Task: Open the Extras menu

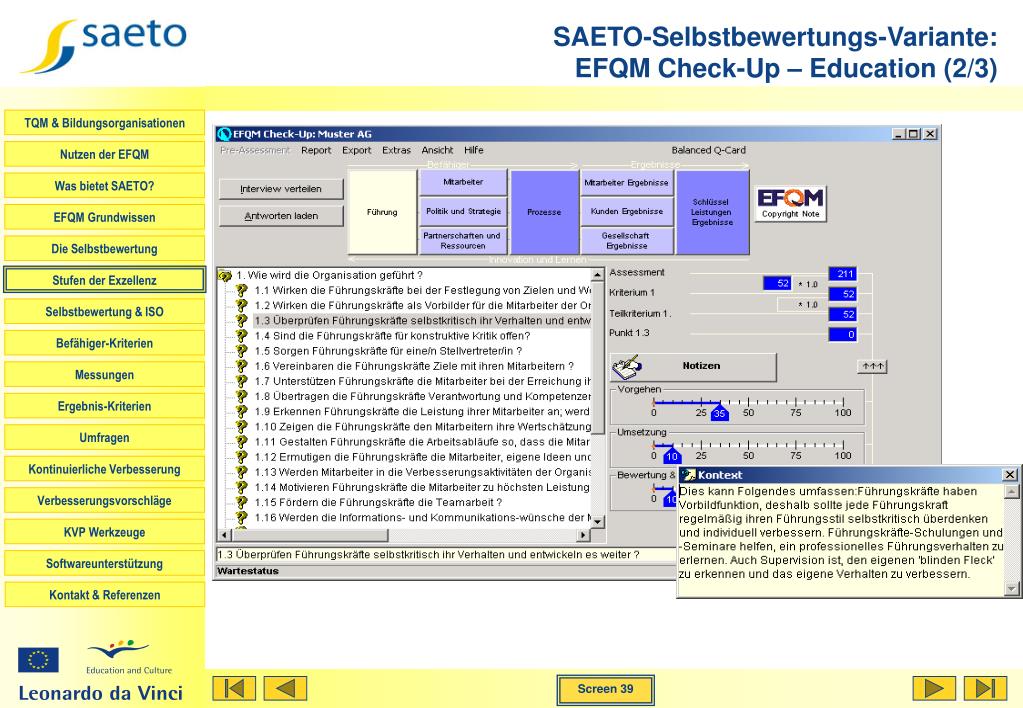Action: click(396, 150)
